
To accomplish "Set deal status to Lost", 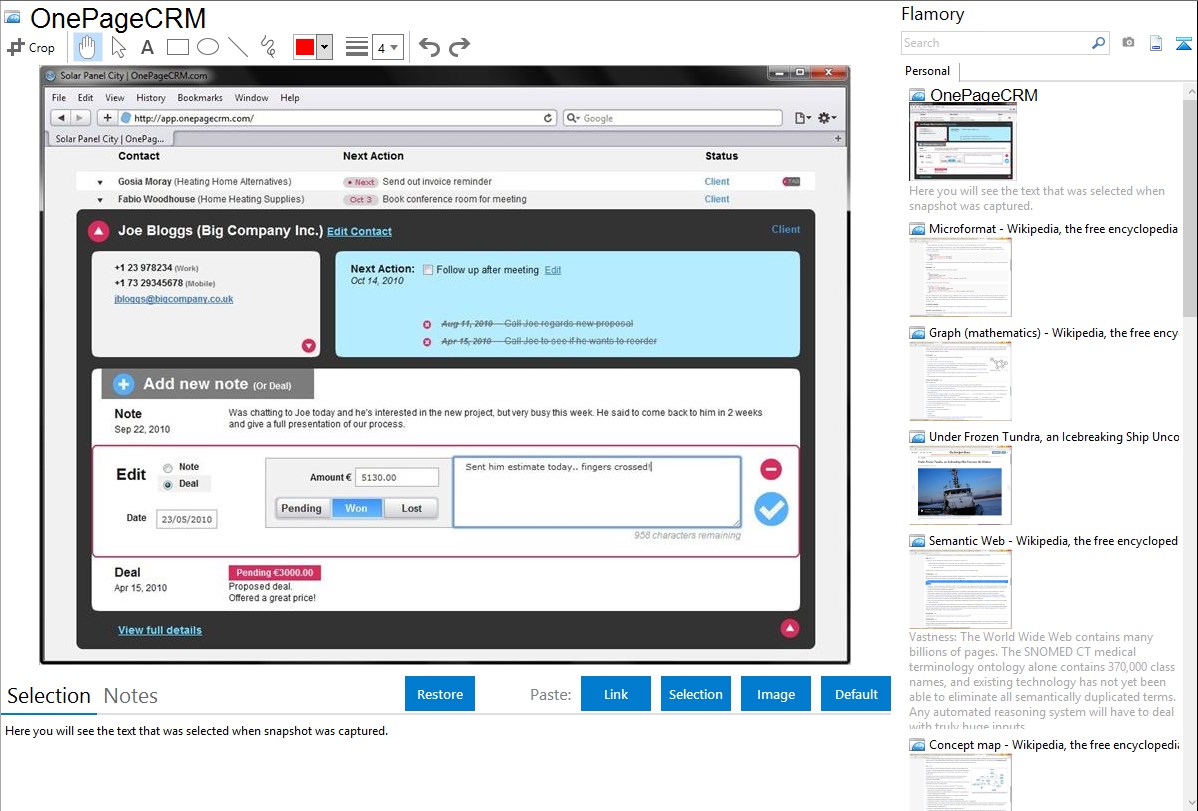I will click(x=411, y=508).
